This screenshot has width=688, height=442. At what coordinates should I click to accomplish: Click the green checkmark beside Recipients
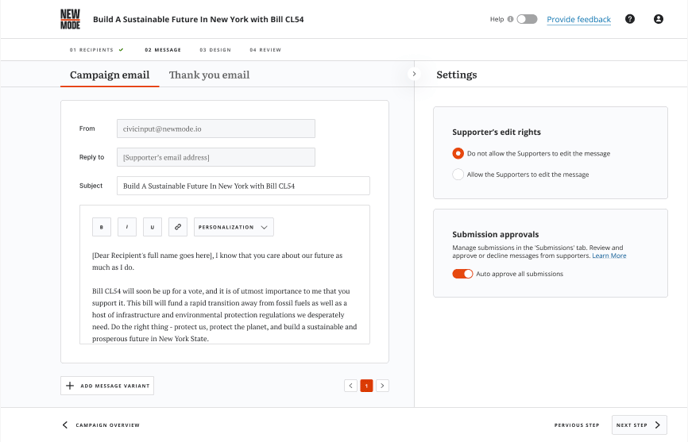point(121,50)
